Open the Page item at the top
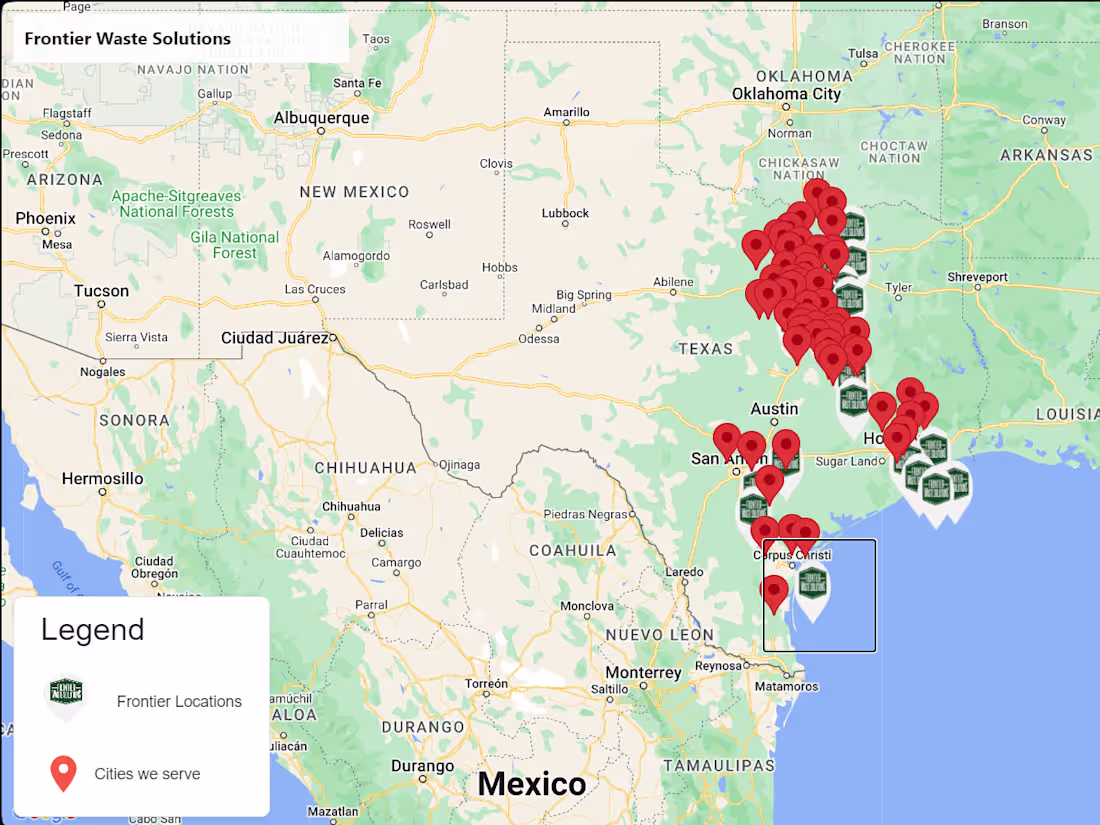The width and height of the screenshot is (1100, 825). pos(78,7)
